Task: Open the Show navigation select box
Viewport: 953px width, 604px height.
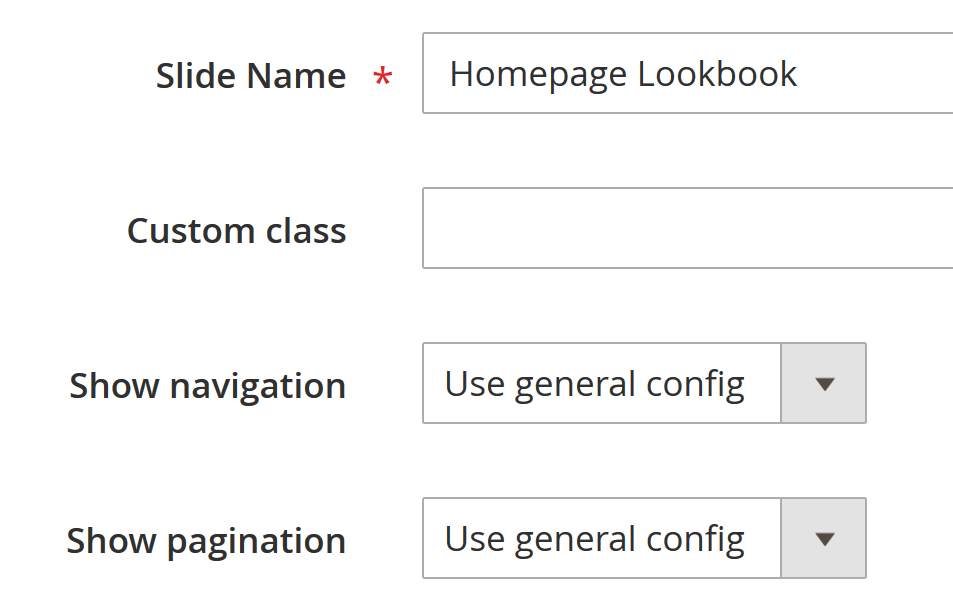Action: [643, 384]
